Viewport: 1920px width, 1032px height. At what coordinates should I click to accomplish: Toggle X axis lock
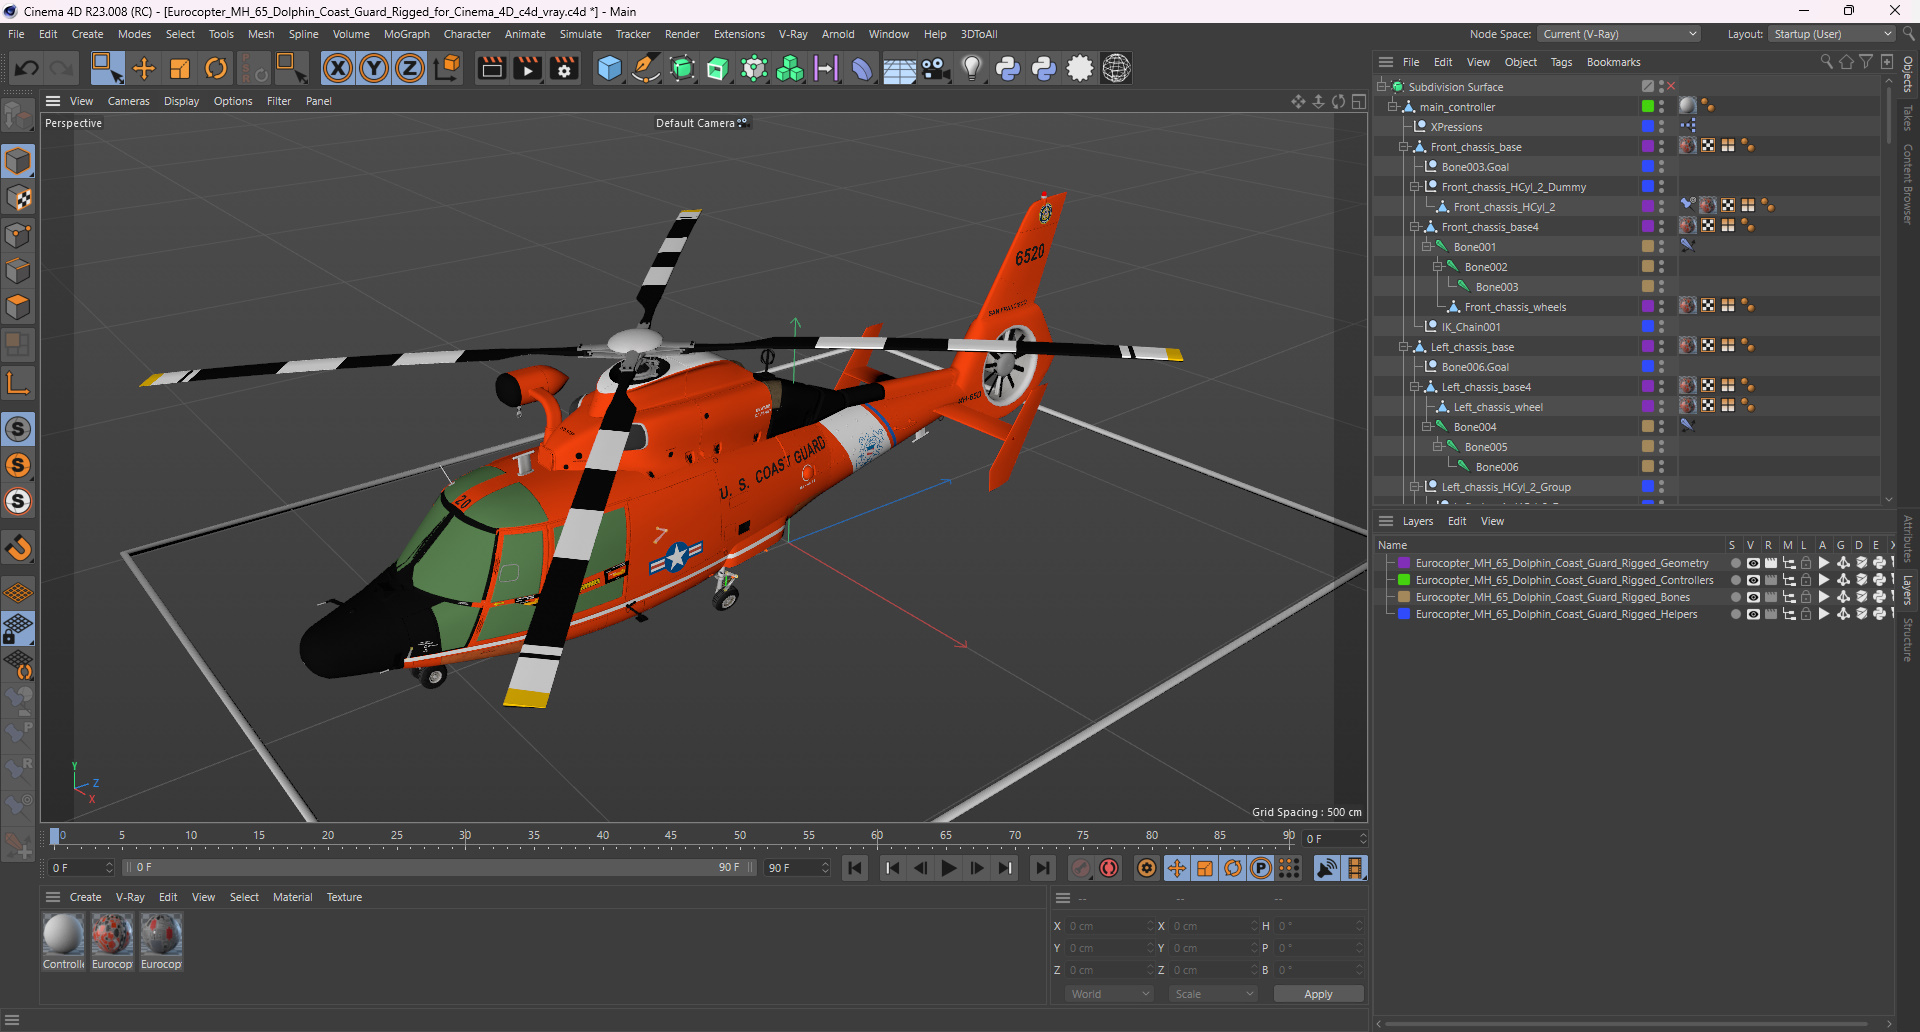click(x=338, y=68)
